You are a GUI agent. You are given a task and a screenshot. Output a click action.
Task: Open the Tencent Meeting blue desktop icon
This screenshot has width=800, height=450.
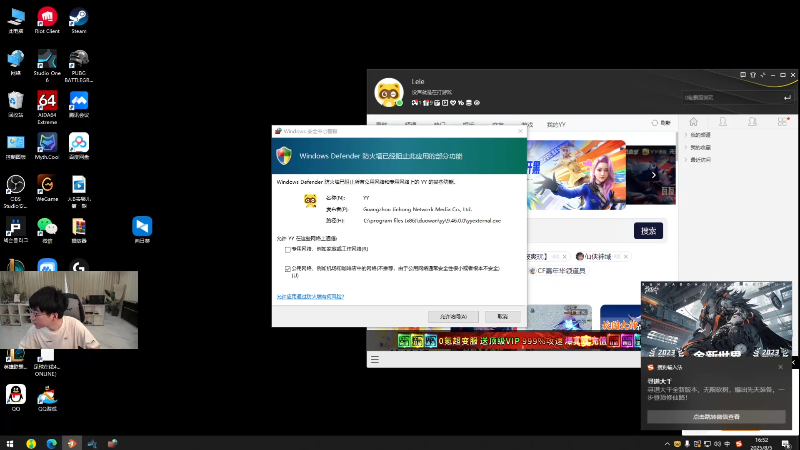79,104
